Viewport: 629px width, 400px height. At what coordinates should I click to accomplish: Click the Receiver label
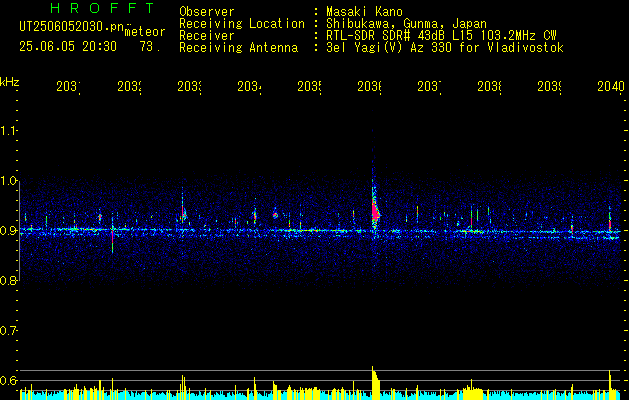207,36
